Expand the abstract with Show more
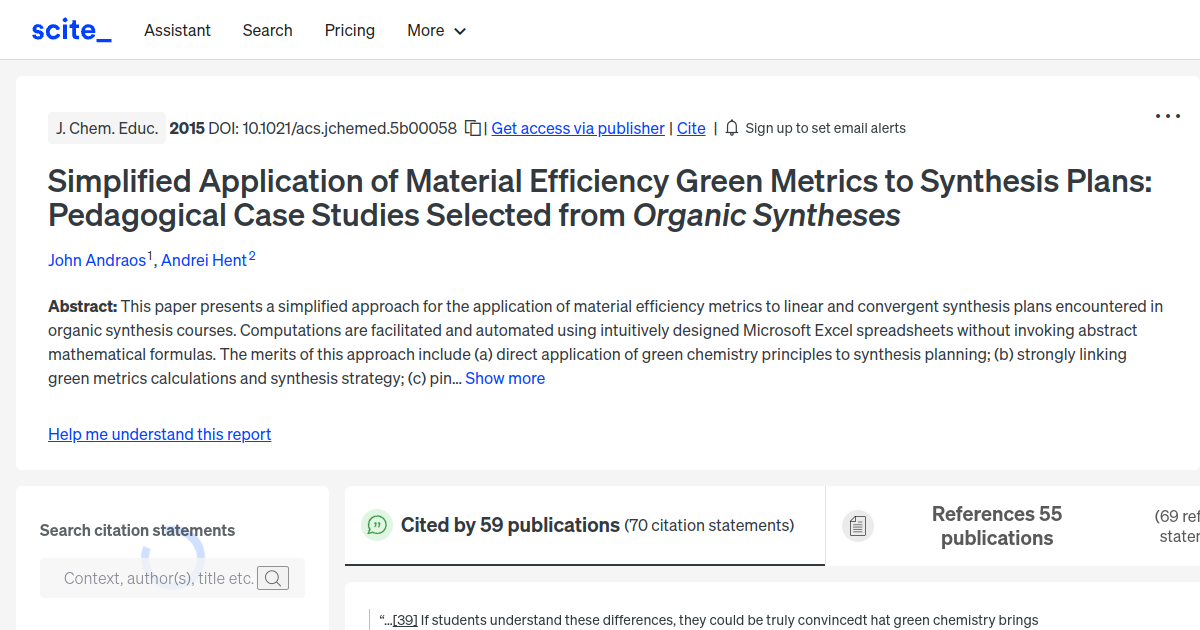The image size is (1200, 630). tap(504, 378)
